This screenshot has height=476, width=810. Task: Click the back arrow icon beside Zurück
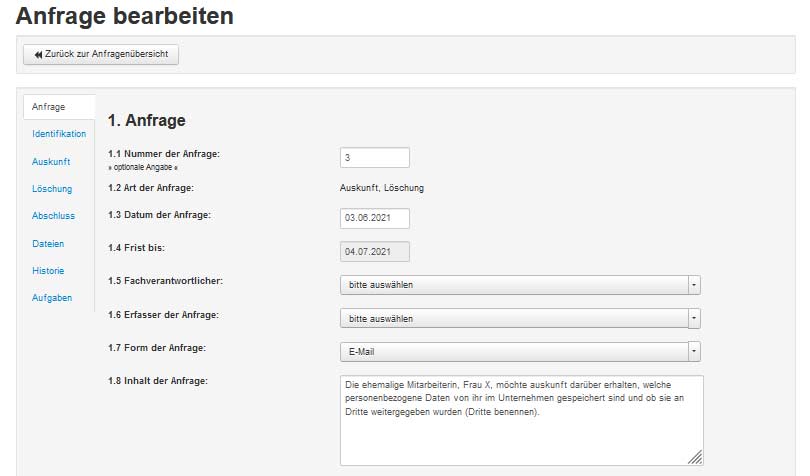[x=38, y=54]
